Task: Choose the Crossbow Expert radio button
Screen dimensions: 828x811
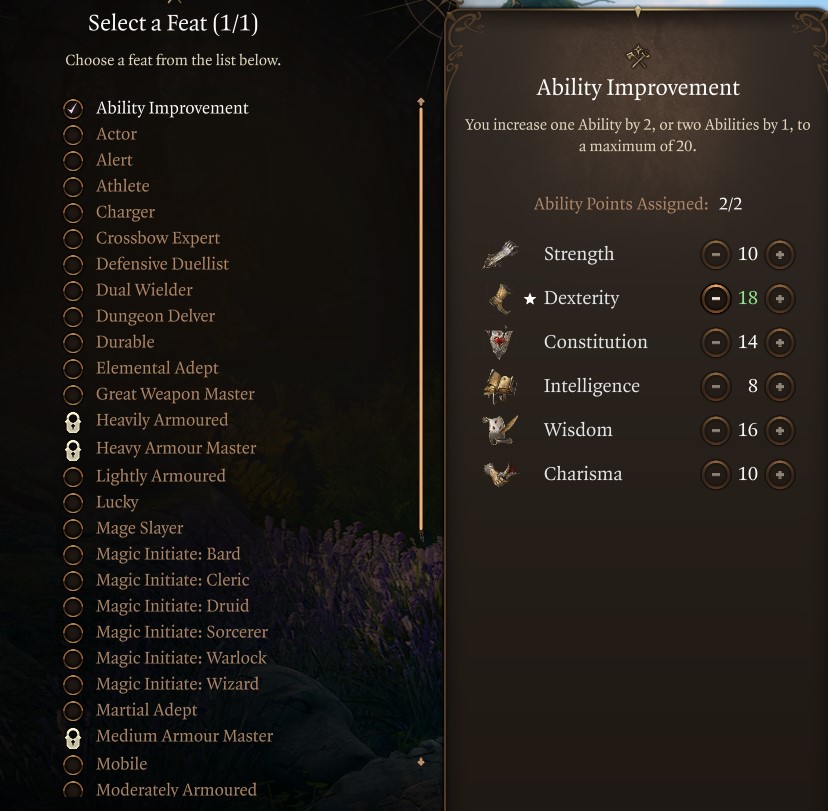Action: pos(73,238)
